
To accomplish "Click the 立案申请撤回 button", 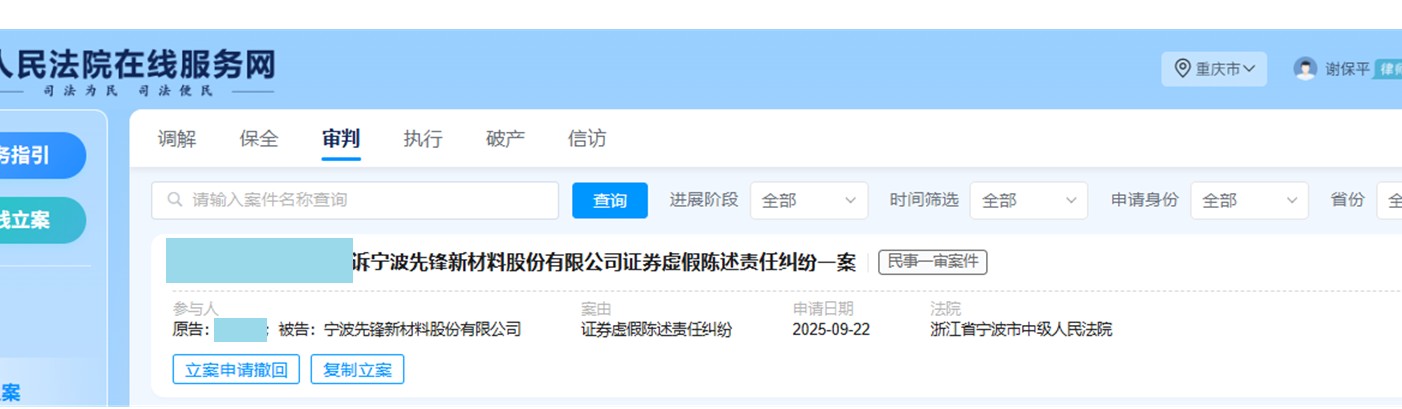I will click(x=236, y=370).
